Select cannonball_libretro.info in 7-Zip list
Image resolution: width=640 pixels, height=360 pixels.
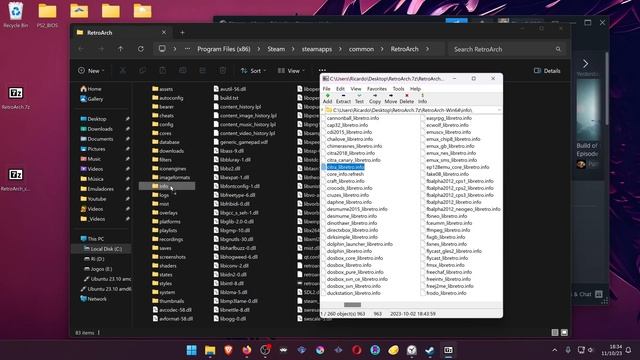point(353,118)
